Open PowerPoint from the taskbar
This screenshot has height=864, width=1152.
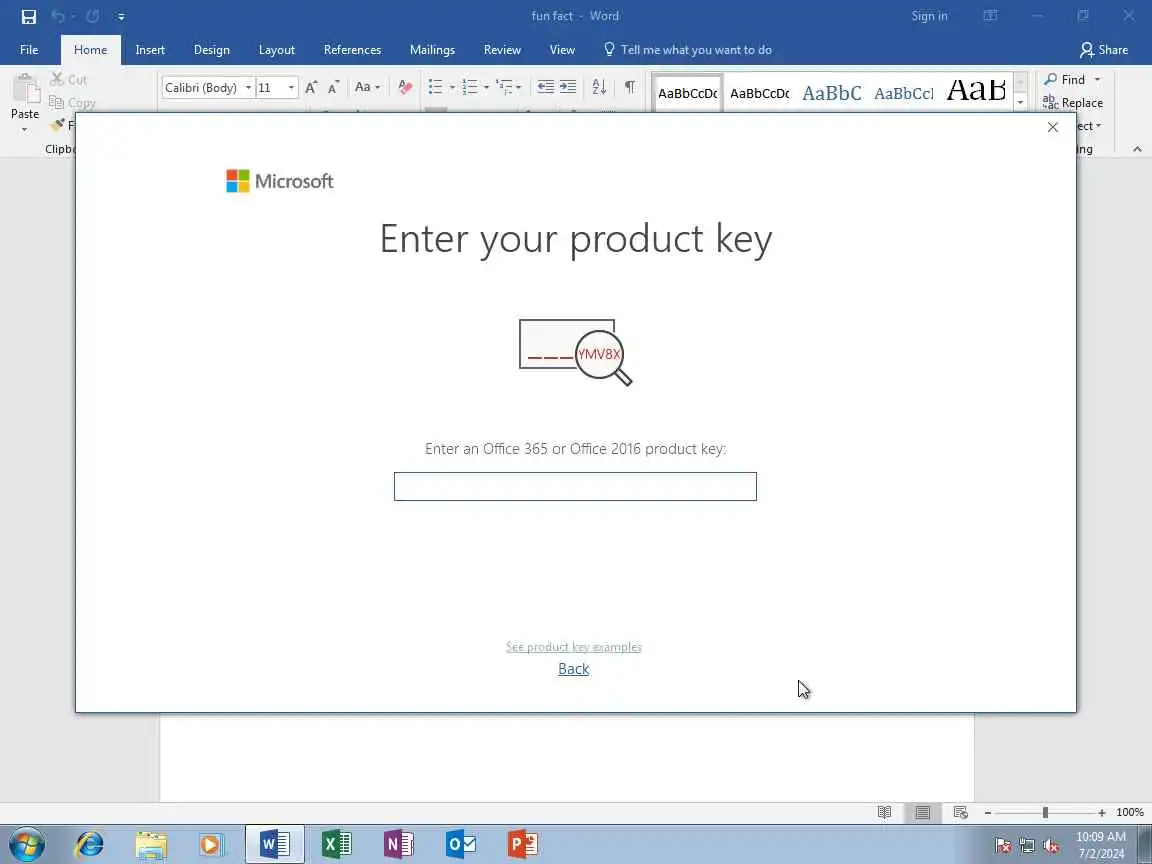(x=522, y=845)
